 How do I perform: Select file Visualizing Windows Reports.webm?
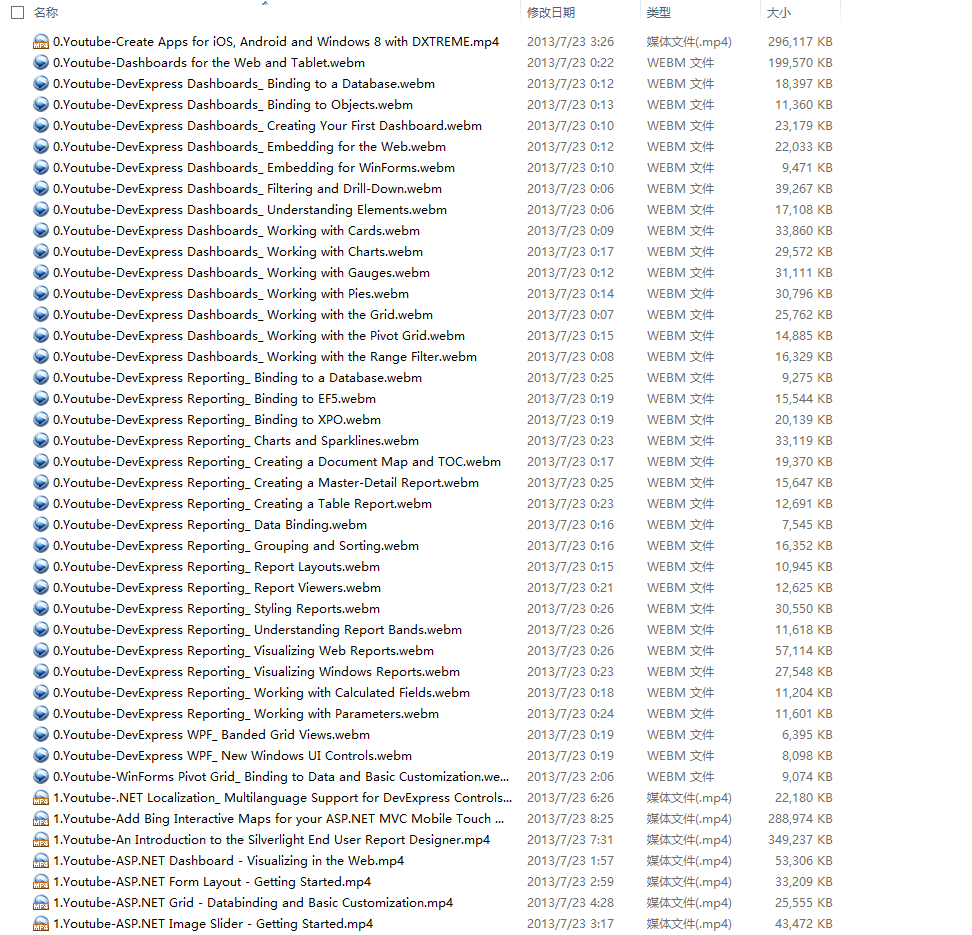tap(256, 672)
